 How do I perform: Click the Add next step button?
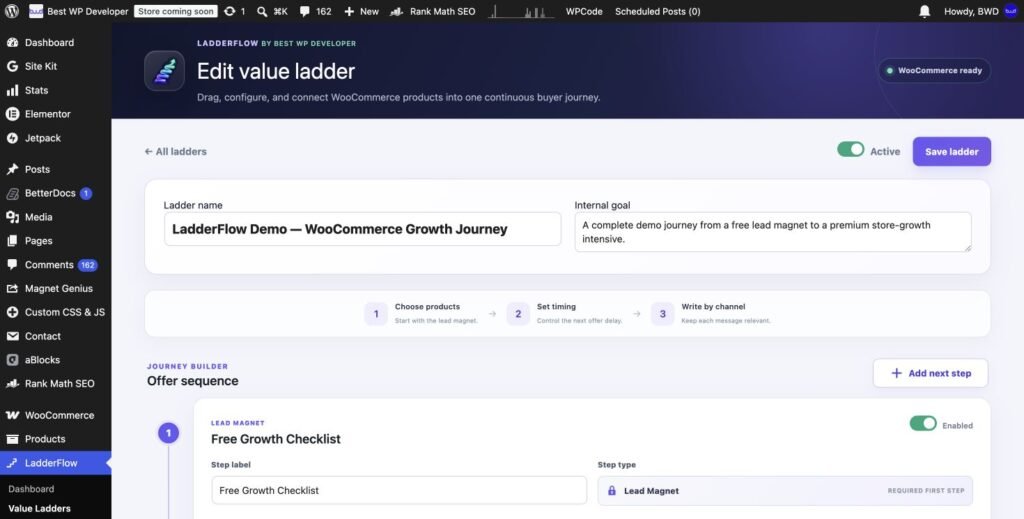point(931,373)
